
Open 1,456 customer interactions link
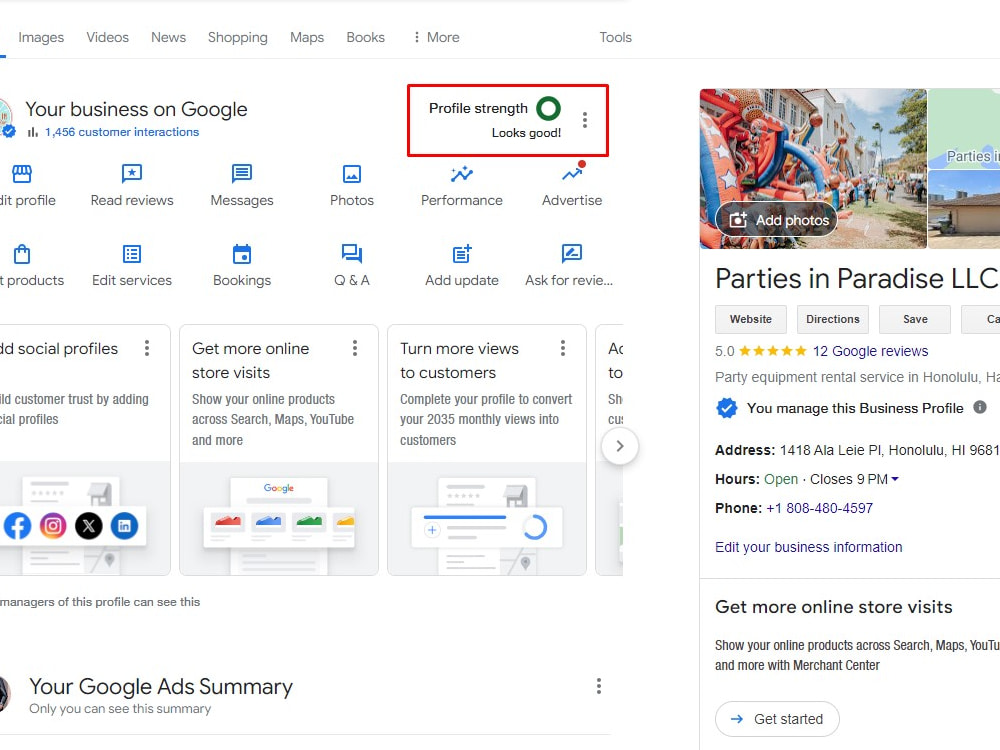122,132
